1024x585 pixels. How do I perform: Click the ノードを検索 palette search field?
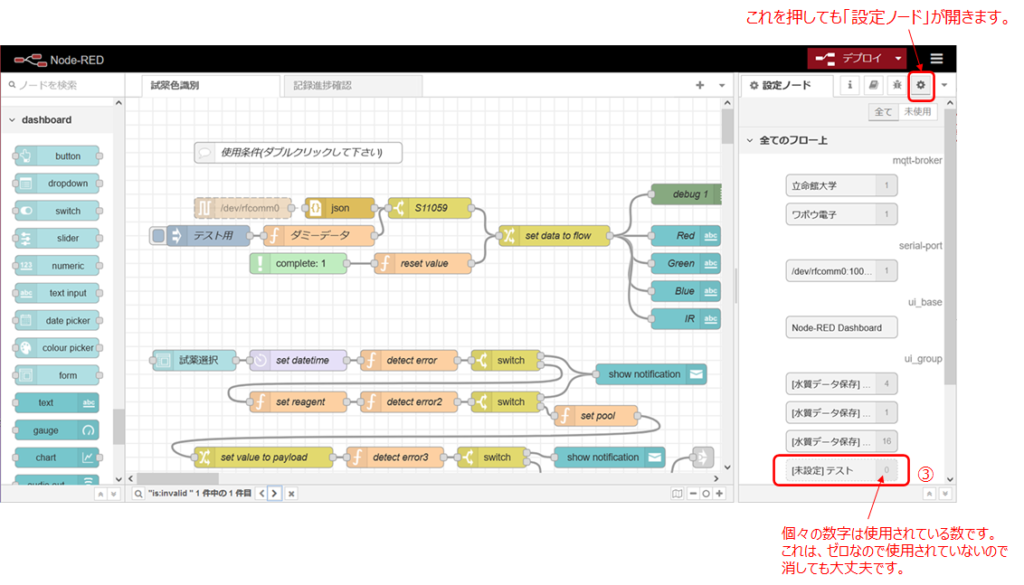[60, 86]
